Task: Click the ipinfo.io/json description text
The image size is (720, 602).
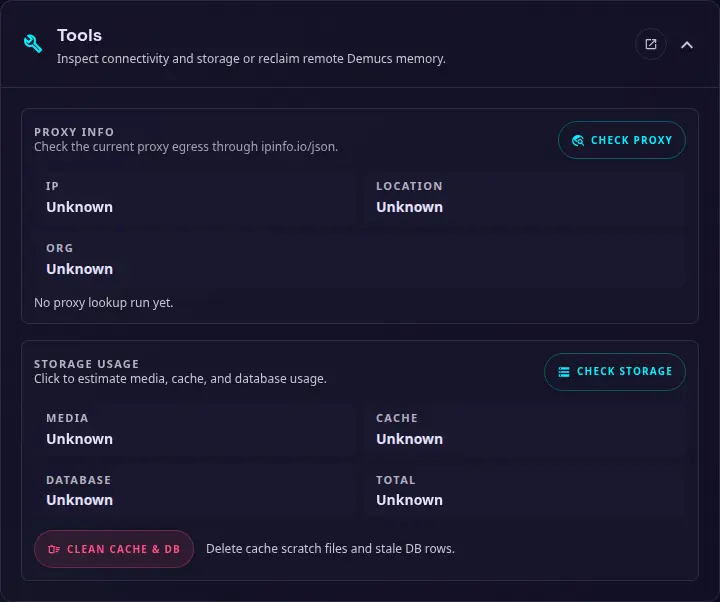Action: pyautogui.click(x=186, y=147)
